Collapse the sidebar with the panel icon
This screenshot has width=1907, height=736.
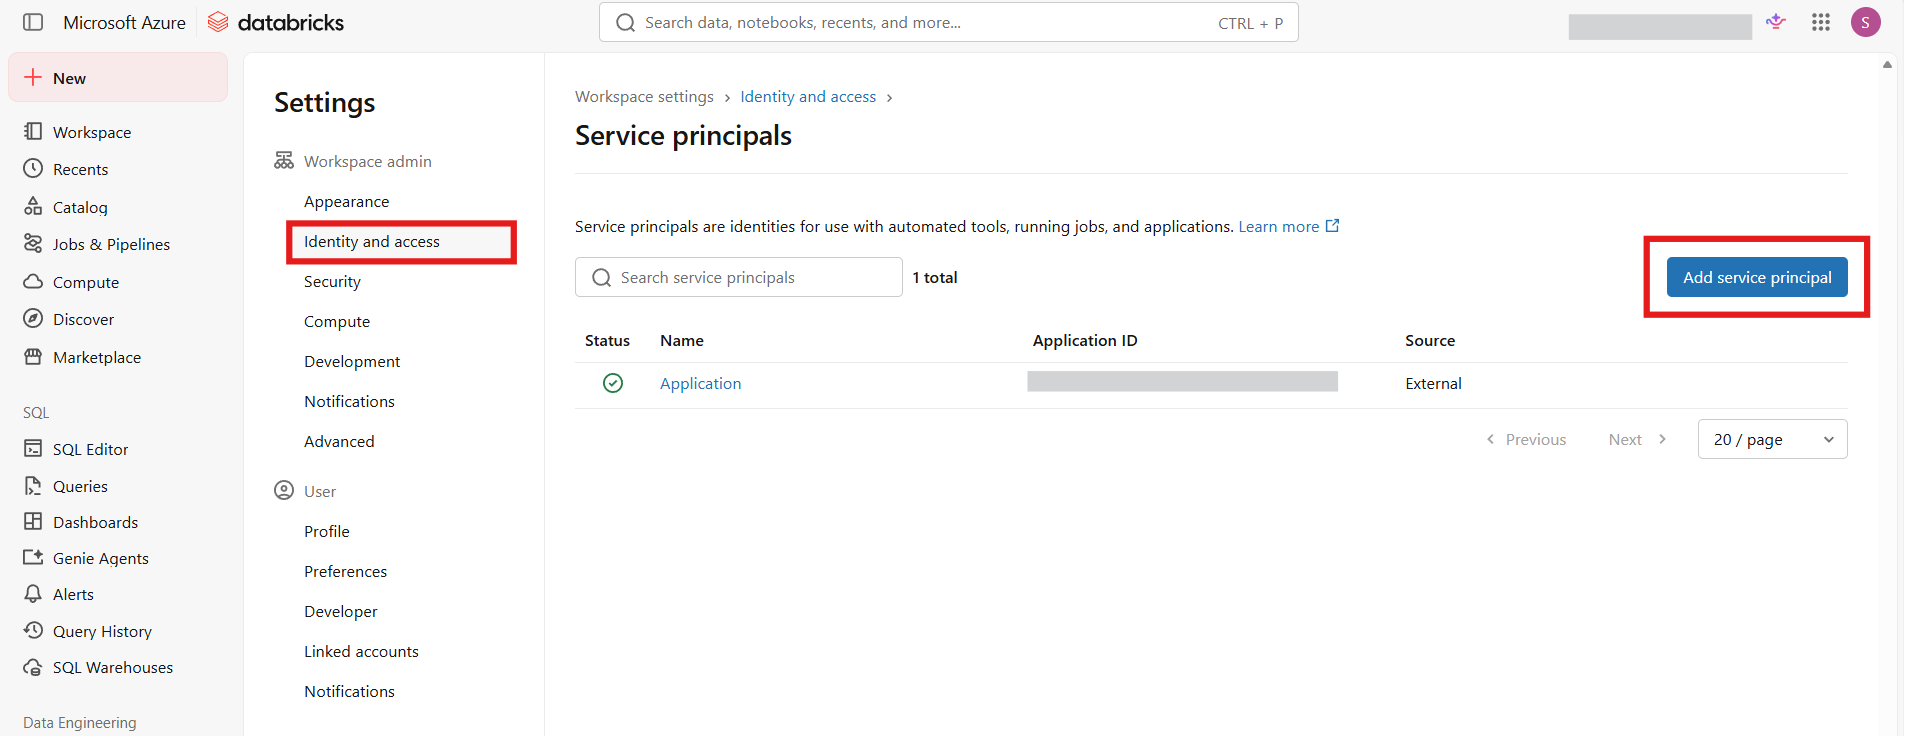(33, 22)
